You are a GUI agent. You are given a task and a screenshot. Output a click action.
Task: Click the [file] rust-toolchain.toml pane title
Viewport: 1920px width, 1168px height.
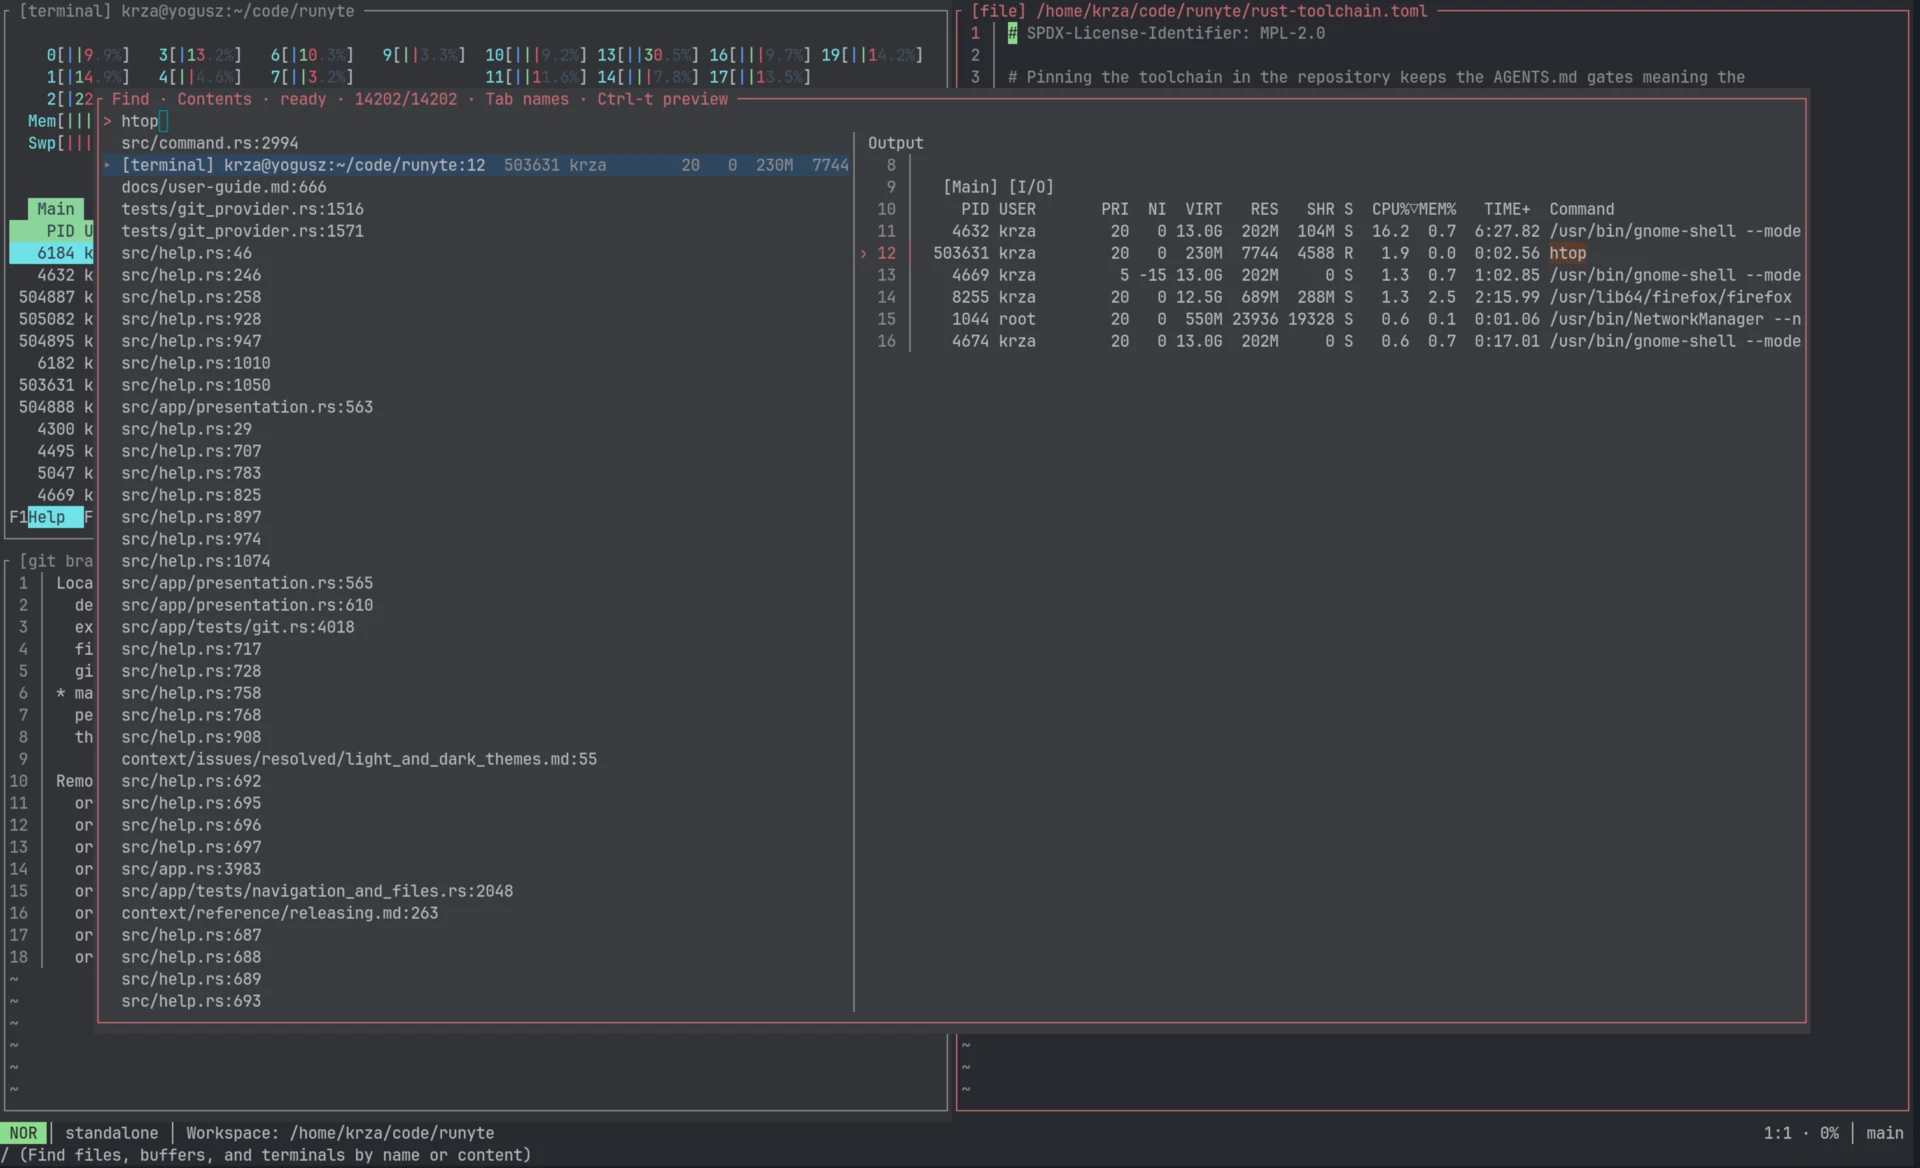(x=1200, y=11)
